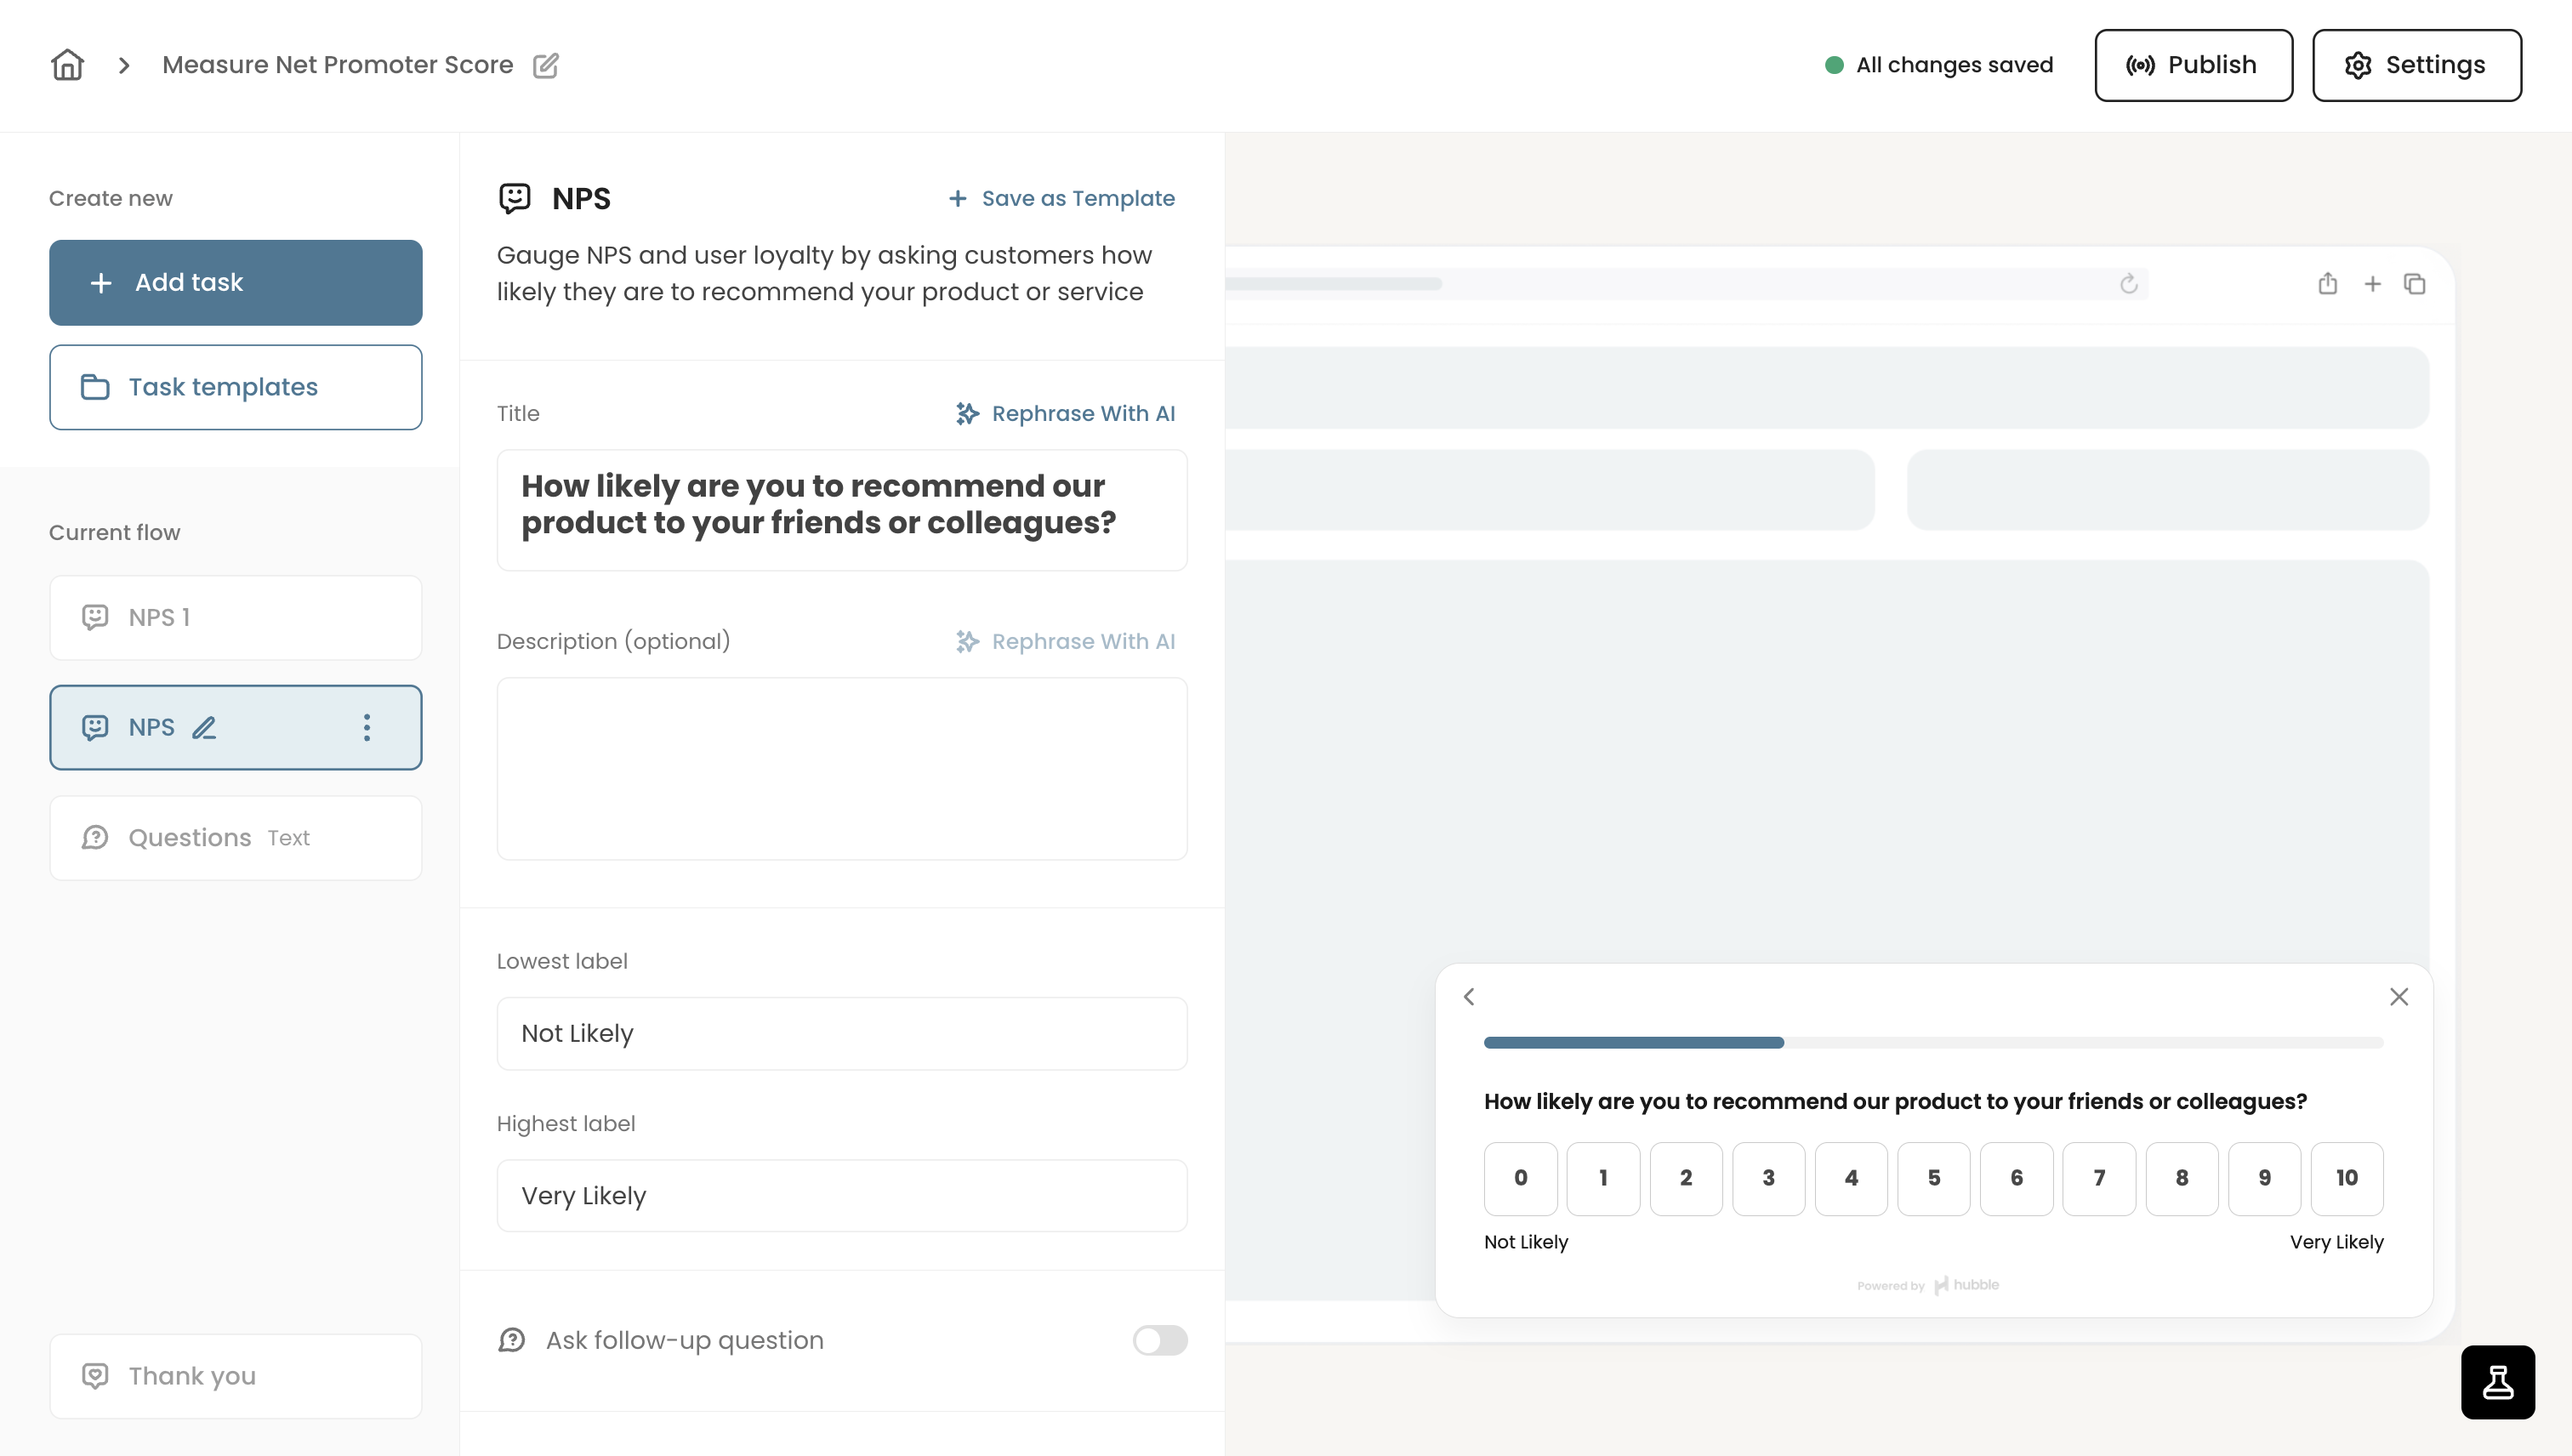Toggle Ask follow-up question switch

[x=1160, y=1340]
